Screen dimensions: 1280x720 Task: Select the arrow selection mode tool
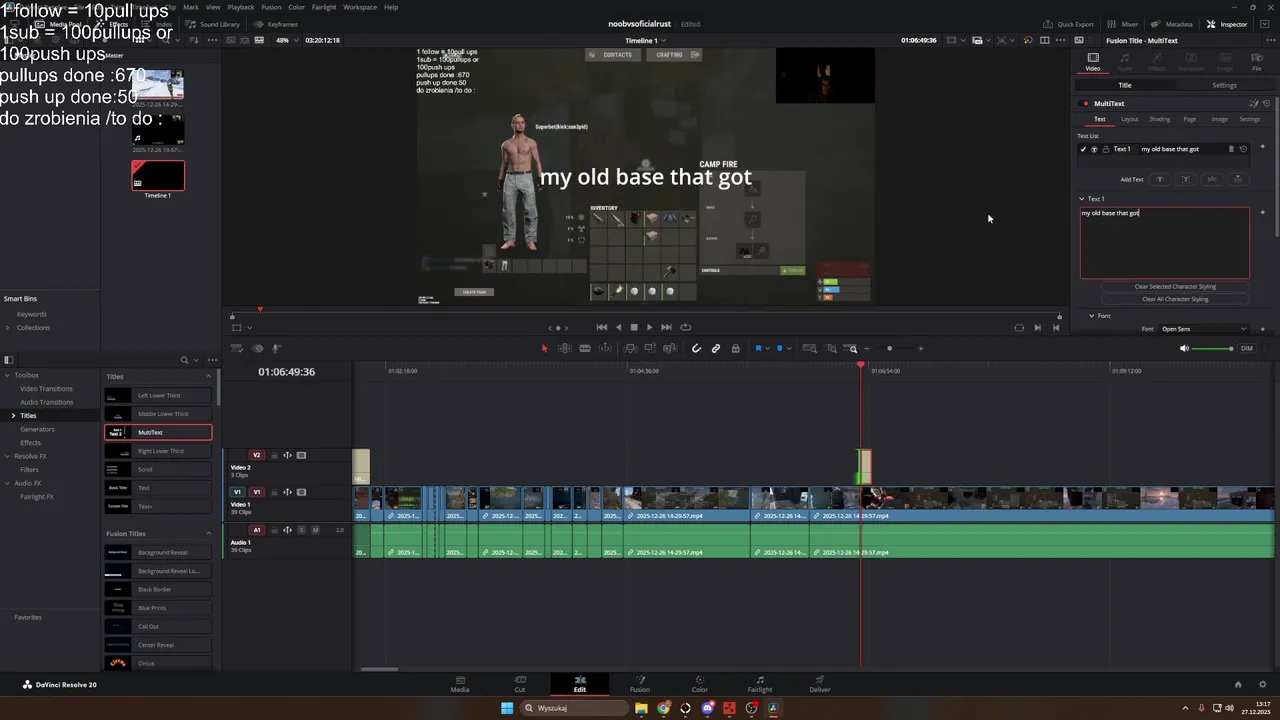(x=544, y=348)
